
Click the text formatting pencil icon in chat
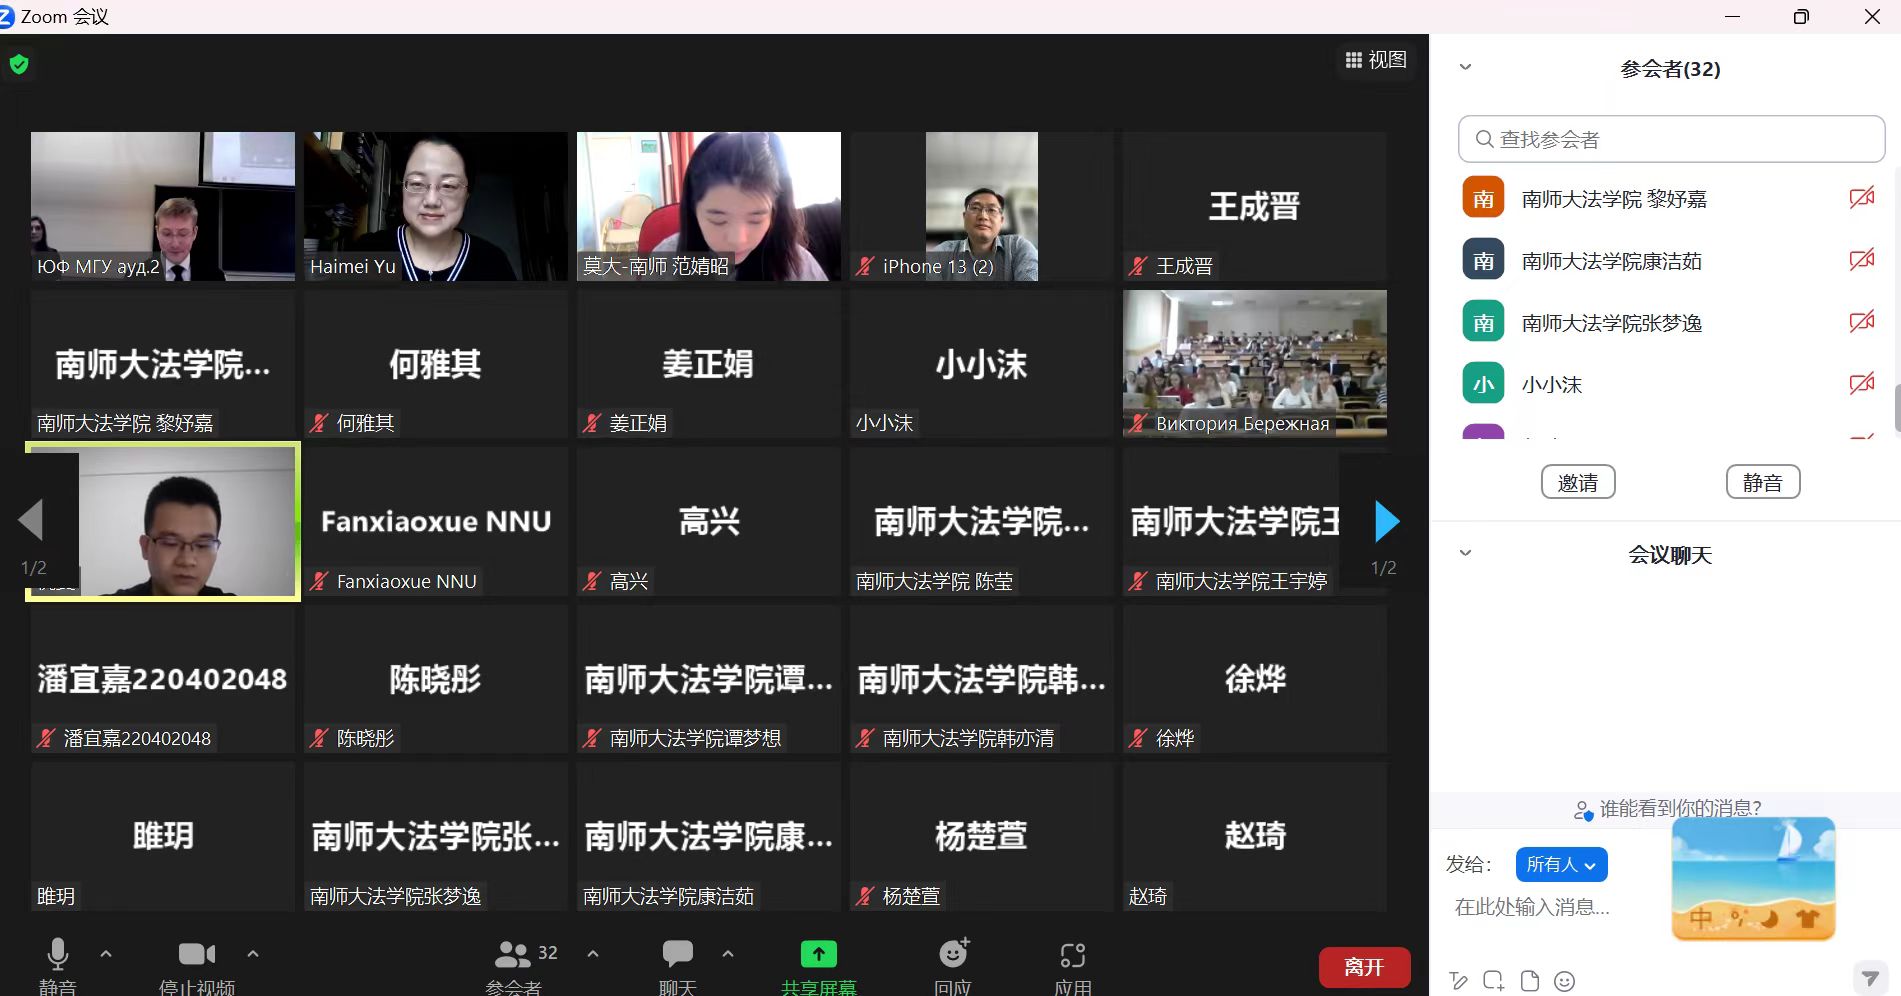[x=1458, y=981]
